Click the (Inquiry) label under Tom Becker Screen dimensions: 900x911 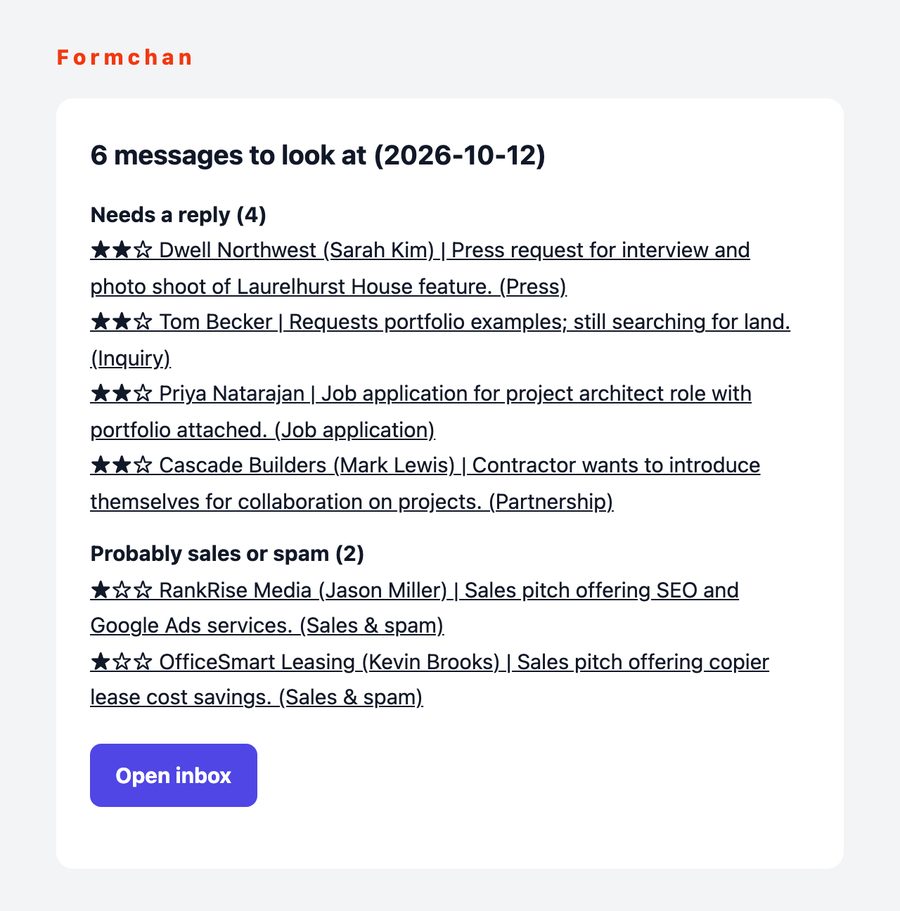tap(130, 358)
